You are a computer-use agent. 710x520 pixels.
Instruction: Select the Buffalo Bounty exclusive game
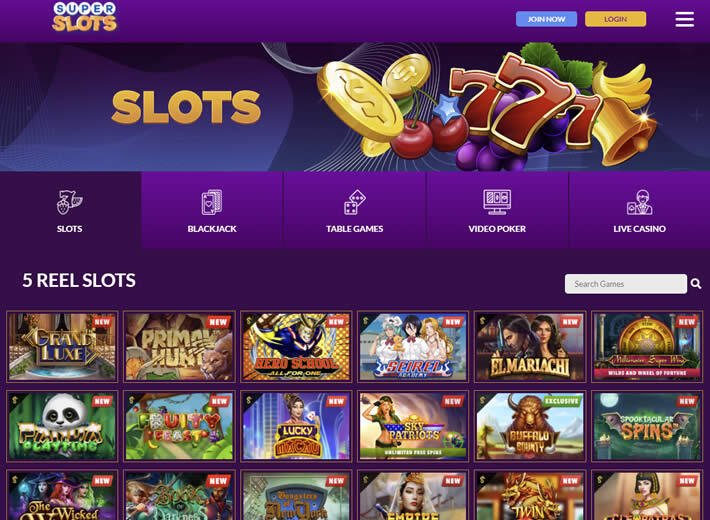coord(530,426)
